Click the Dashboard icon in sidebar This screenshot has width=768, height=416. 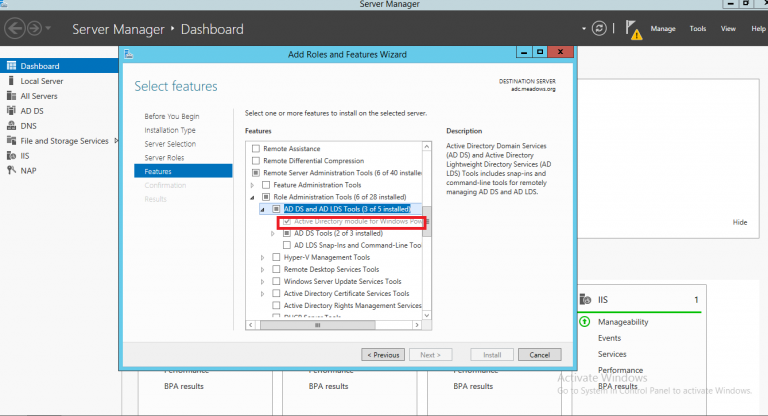[x=11, y=66]
